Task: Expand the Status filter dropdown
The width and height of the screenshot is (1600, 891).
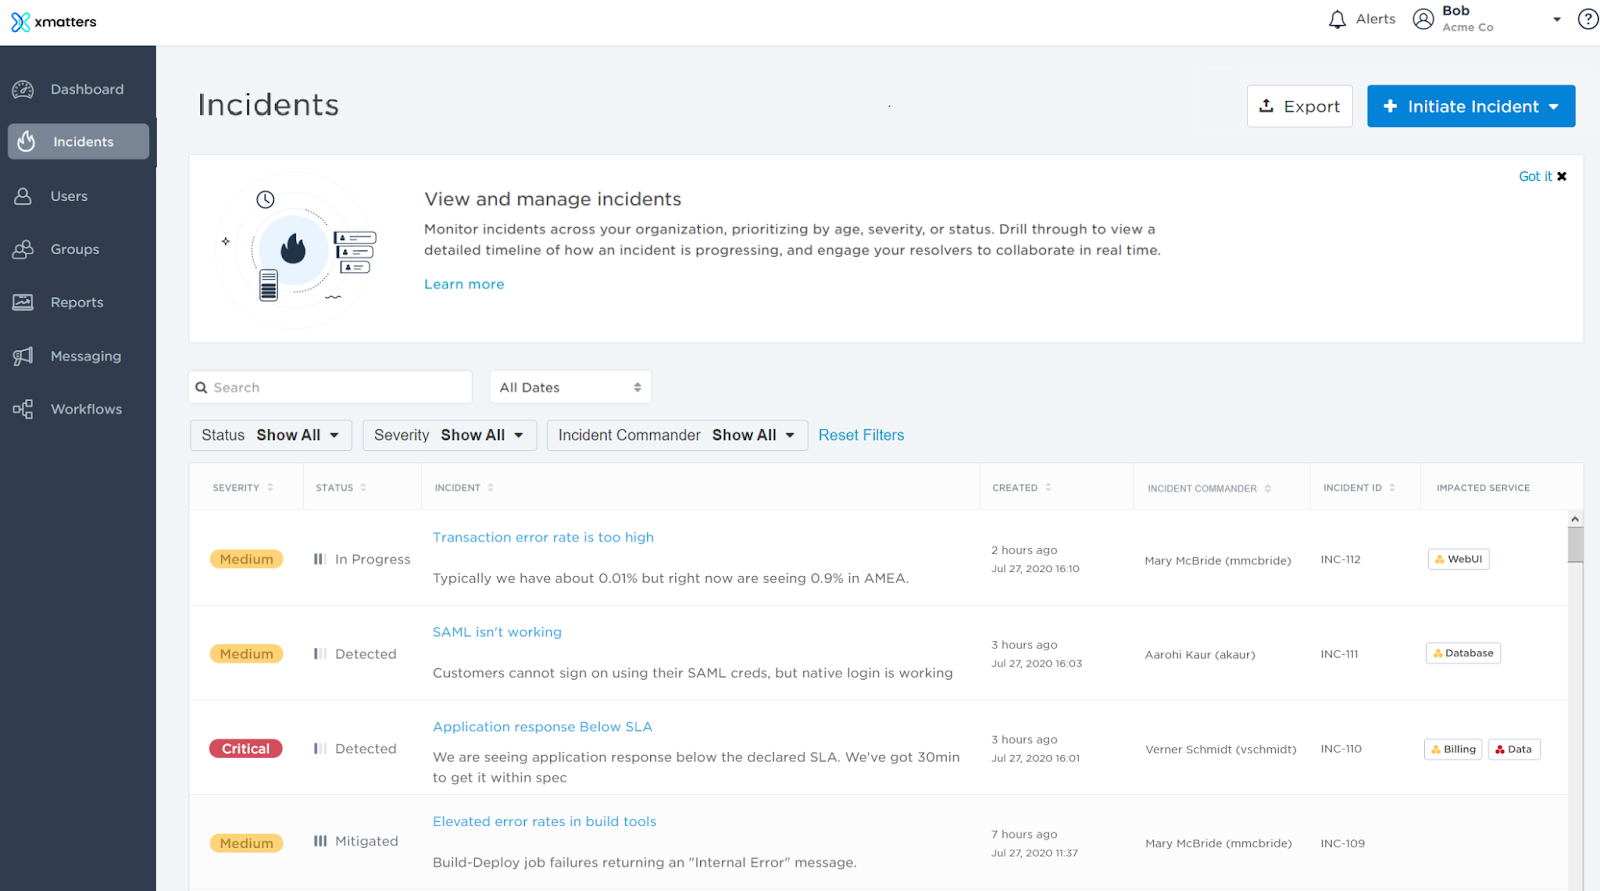Action: coord(271,435)
